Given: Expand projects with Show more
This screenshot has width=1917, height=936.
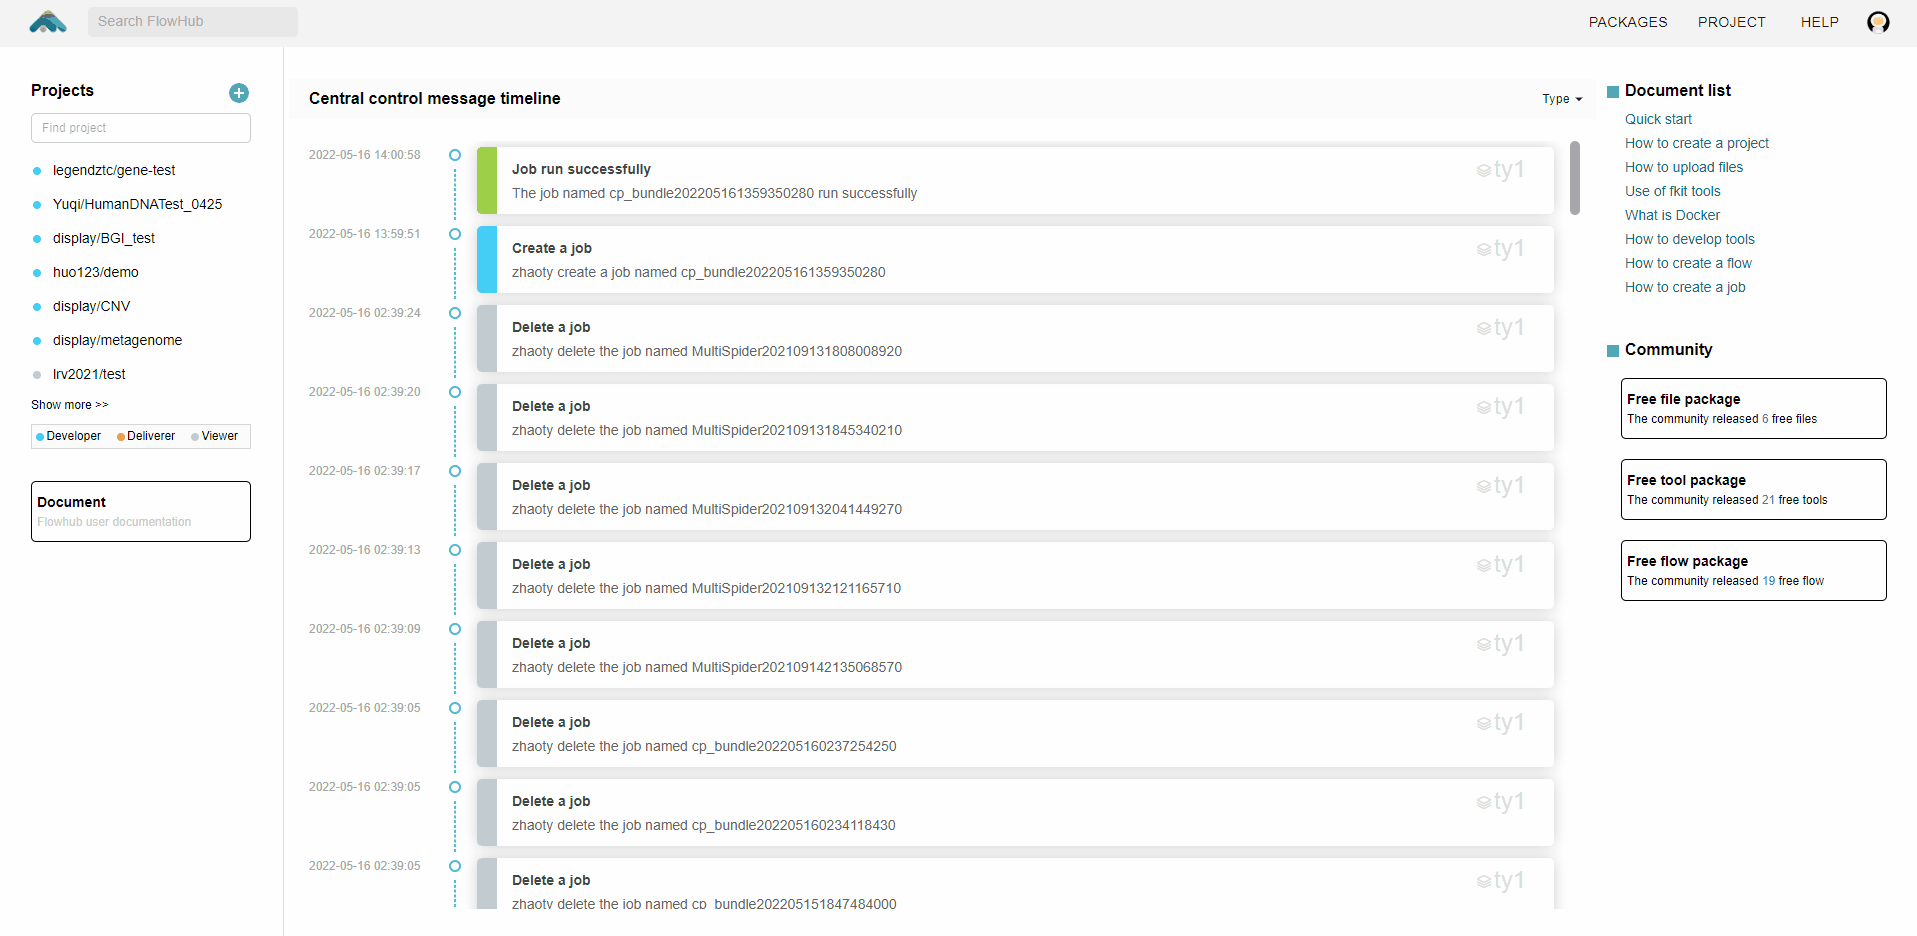Looking at the screenshot, I should click(x=69, y=405).
